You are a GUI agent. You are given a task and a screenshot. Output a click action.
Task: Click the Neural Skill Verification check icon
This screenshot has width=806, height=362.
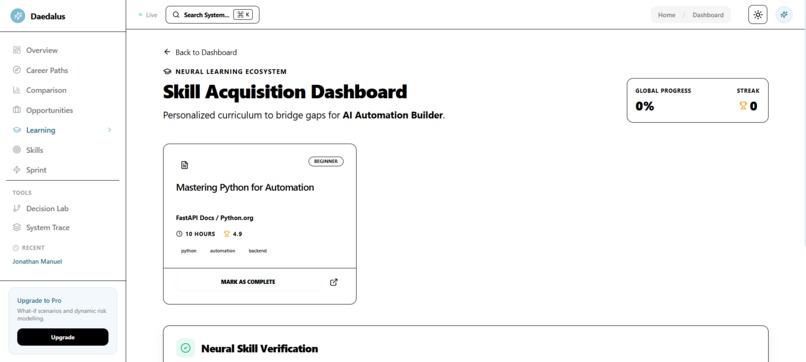pos(186,348)
